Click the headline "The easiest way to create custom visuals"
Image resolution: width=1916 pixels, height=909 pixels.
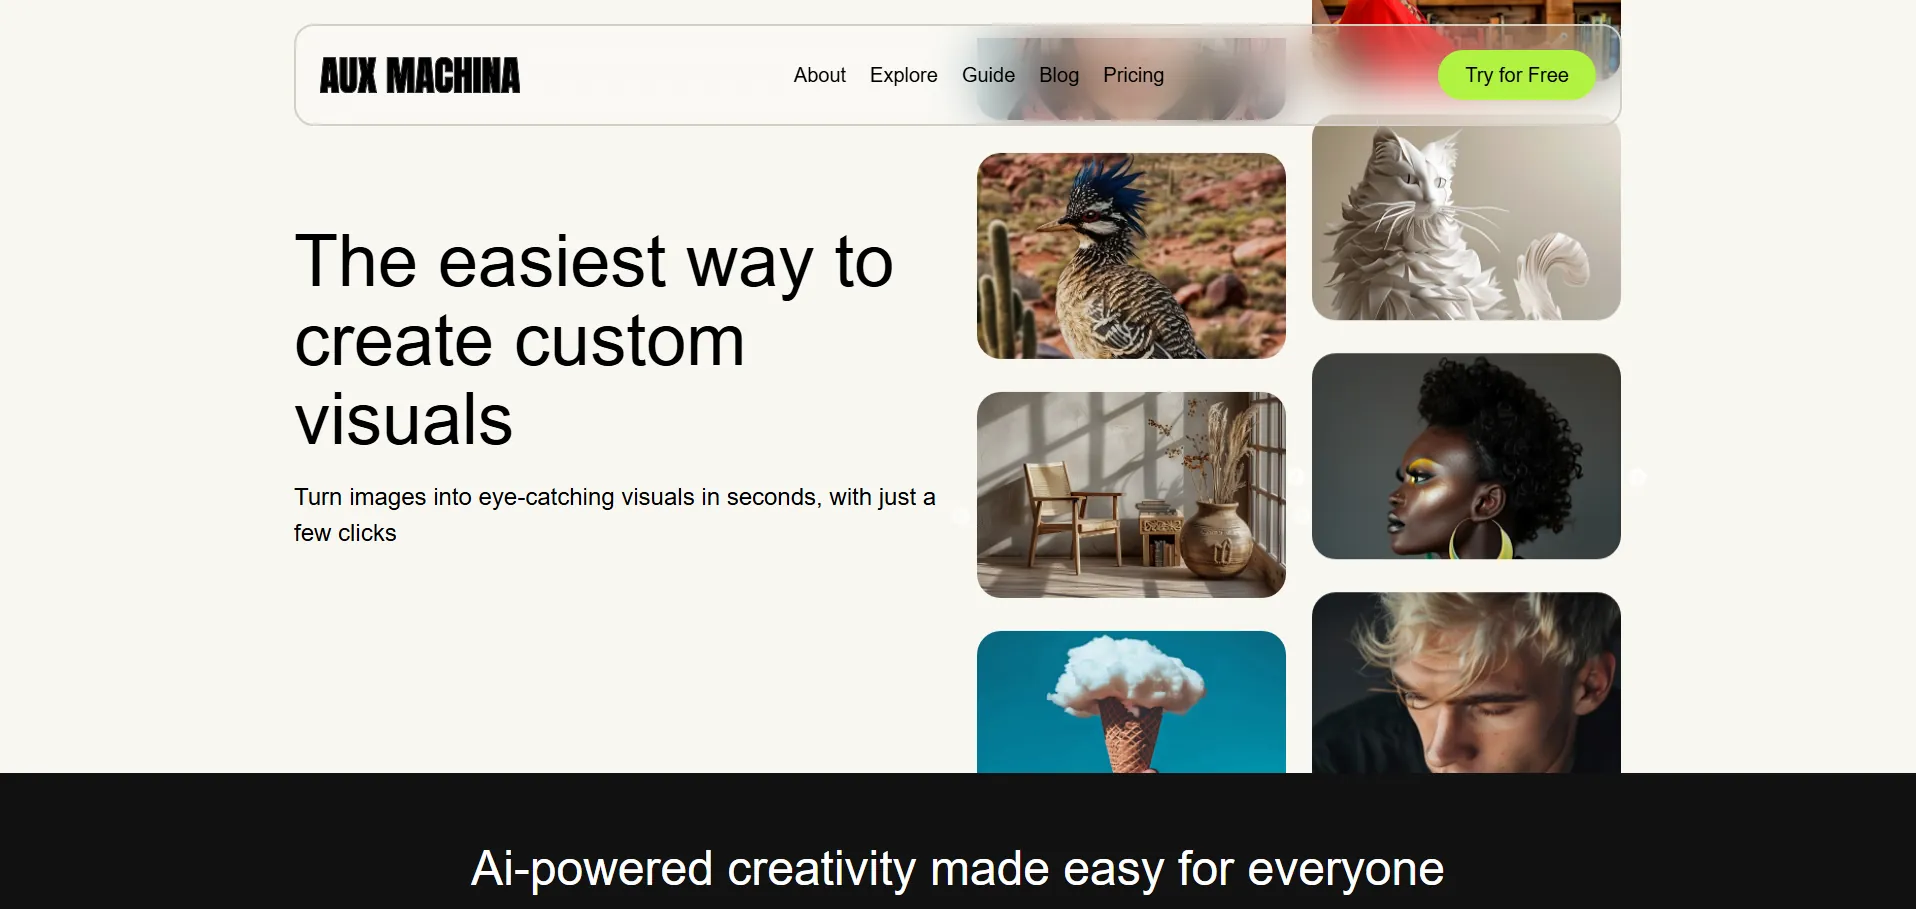tap(594, 340)
